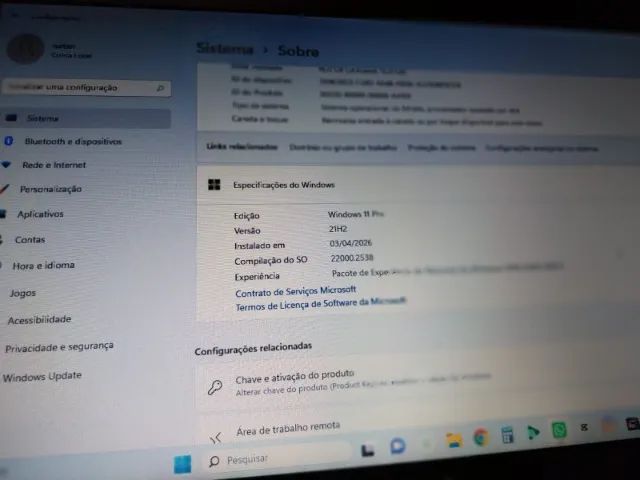Click the settings search input field
Image resolution: width=640 pixels, height=480 pixels.
coord(86,88)
